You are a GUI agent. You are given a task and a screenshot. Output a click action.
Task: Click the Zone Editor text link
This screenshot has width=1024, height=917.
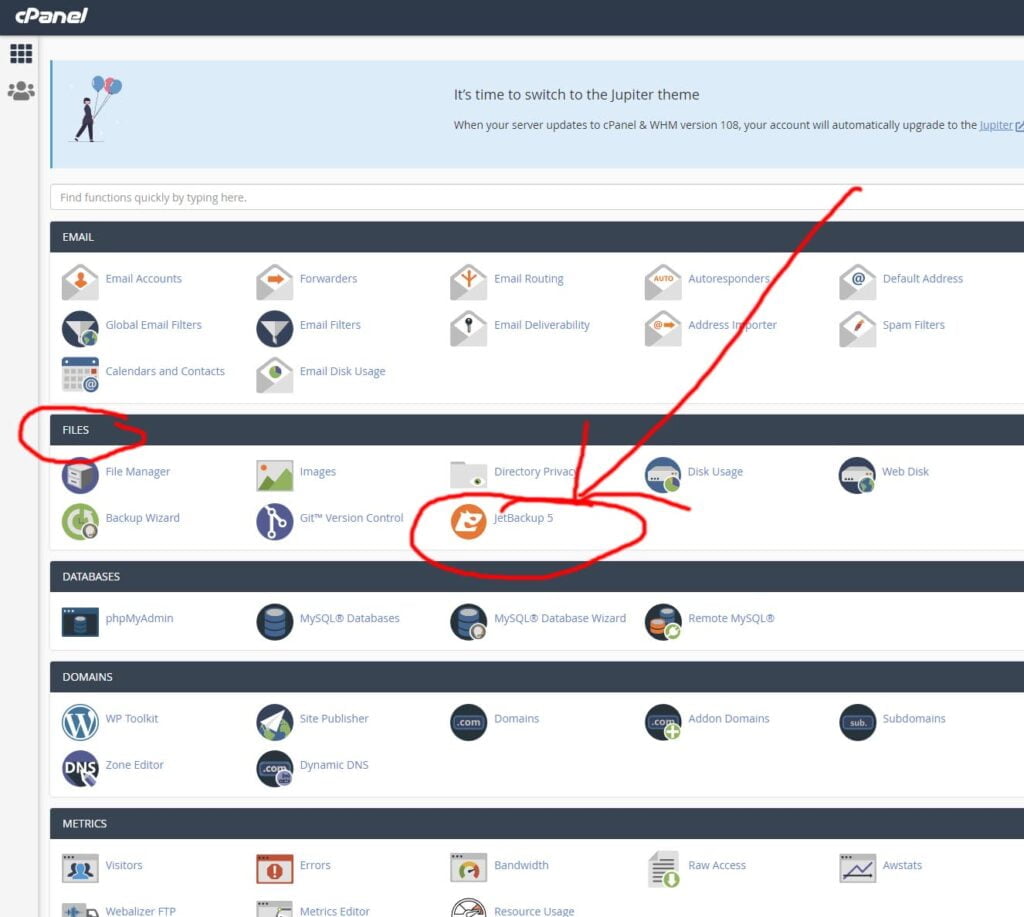135,765
